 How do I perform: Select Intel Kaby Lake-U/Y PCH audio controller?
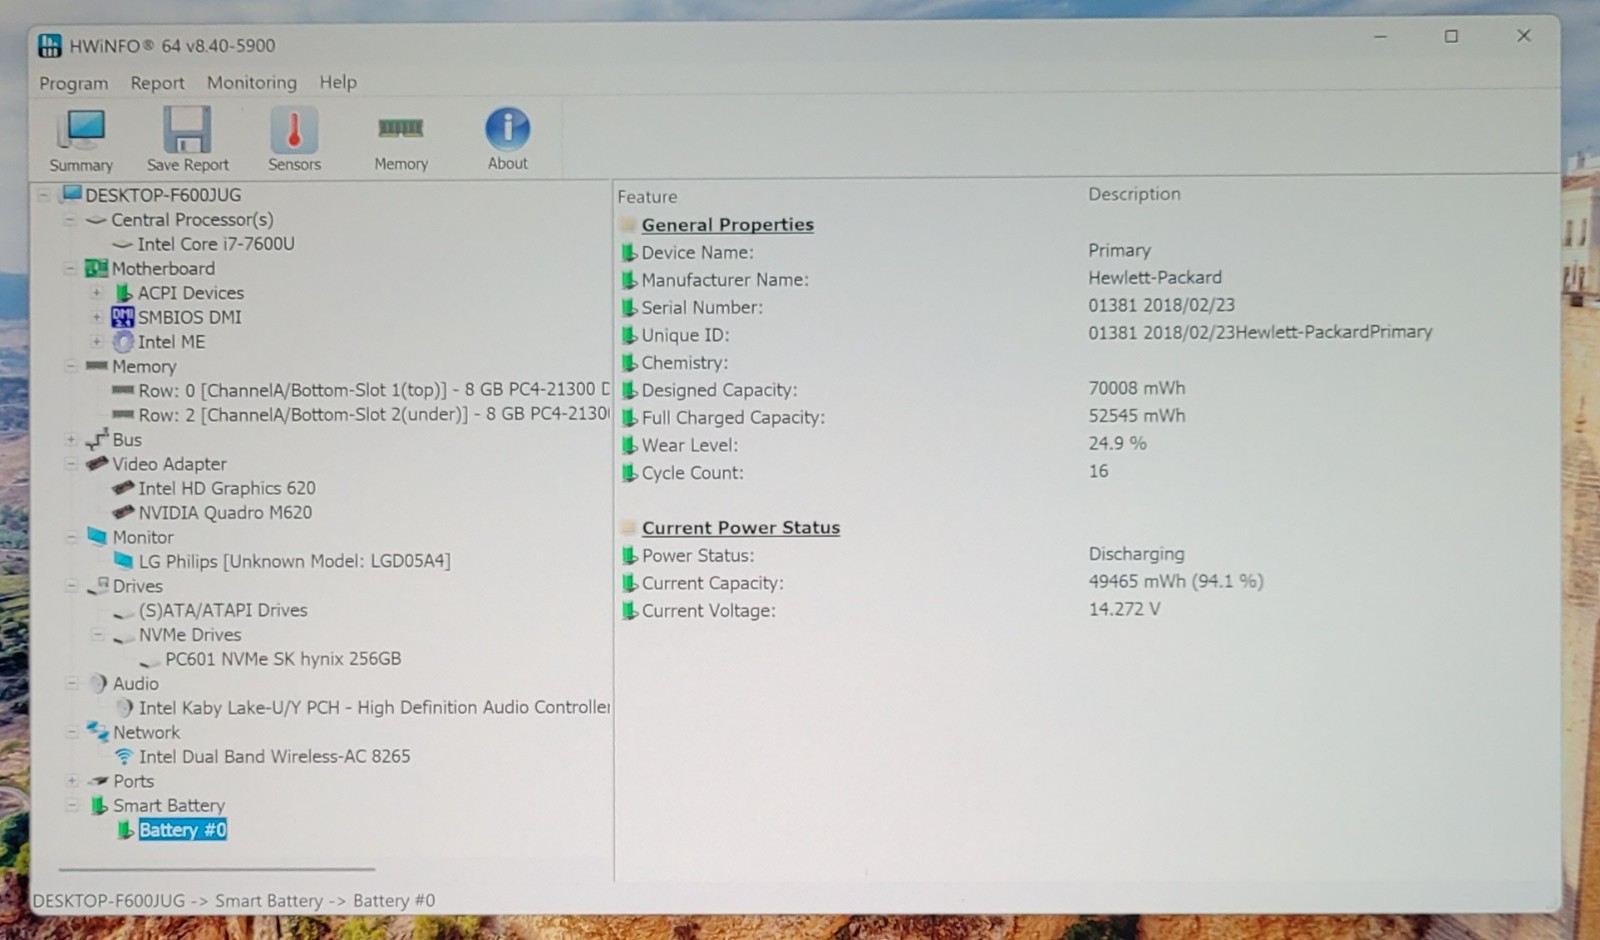tap(374, 707)
